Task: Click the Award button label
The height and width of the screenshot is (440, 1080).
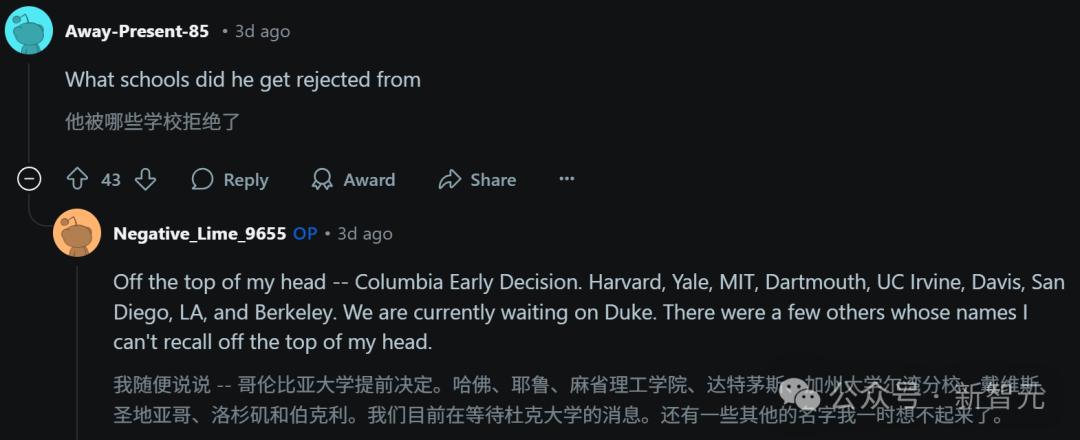Action: (x=369, y=180)
